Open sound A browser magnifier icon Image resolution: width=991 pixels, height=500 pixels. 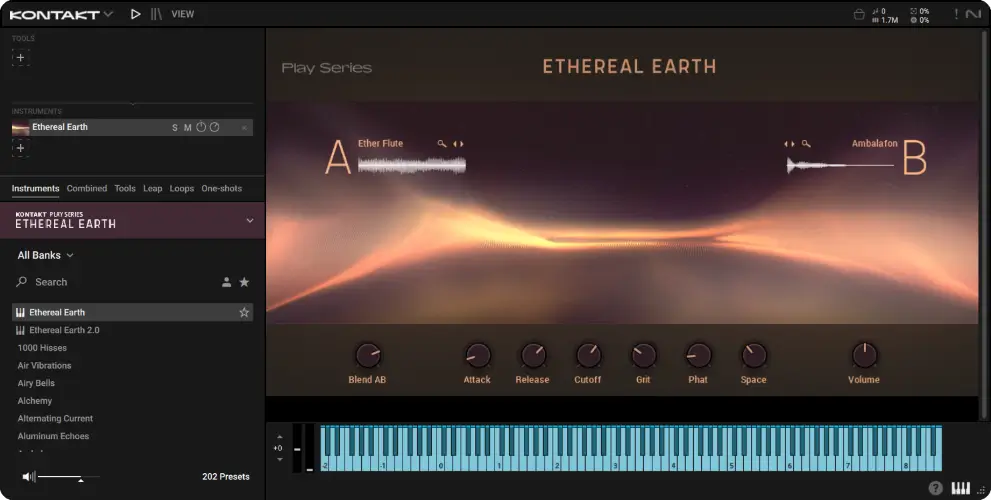pyautogui.click(x=442, y=144)
